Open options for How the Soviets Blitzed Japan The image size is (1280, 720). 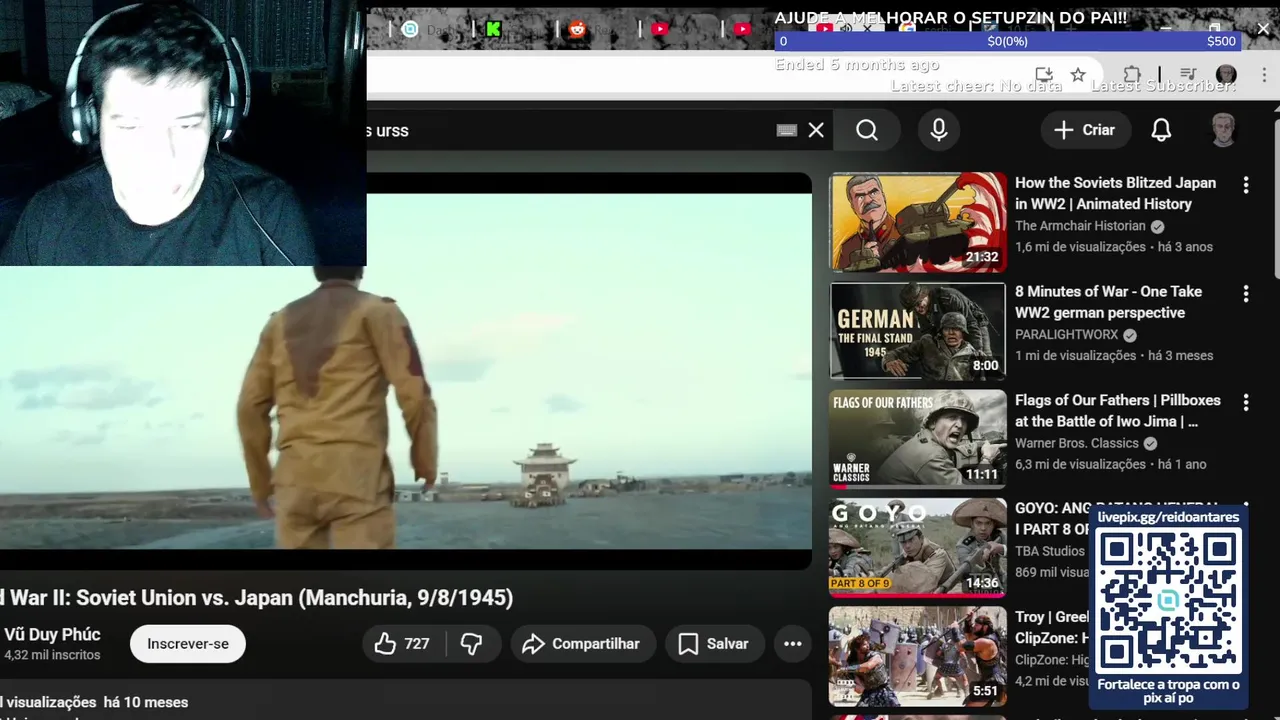point(1246,185)
